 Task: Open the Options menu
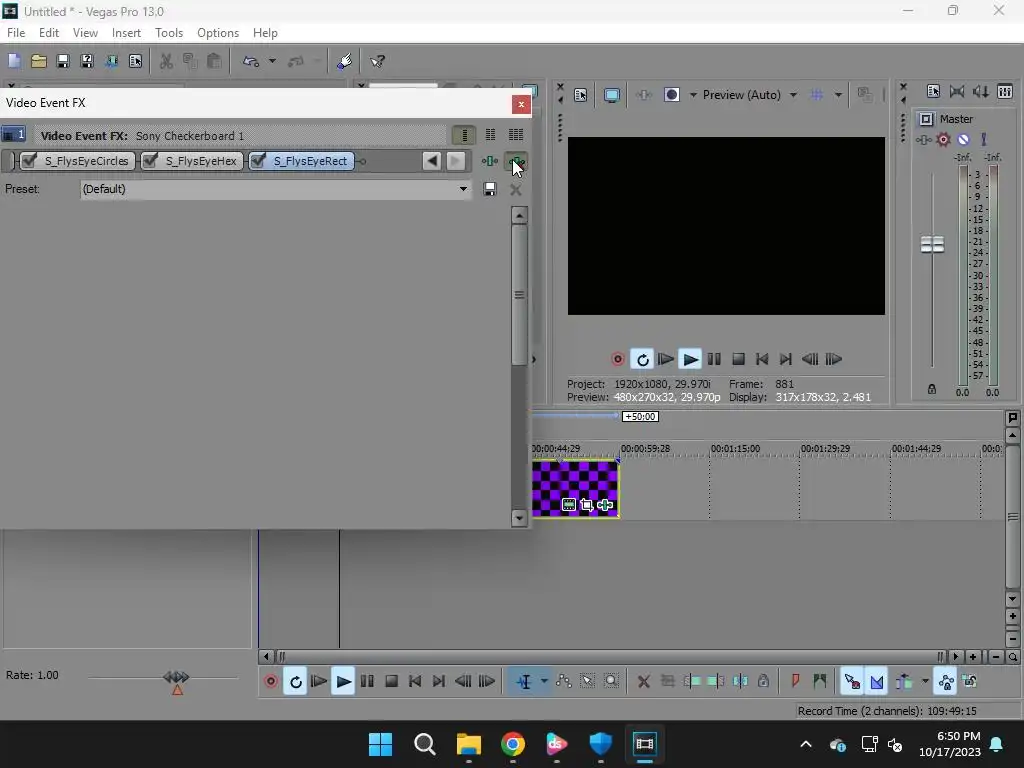[x=217, y=33]
